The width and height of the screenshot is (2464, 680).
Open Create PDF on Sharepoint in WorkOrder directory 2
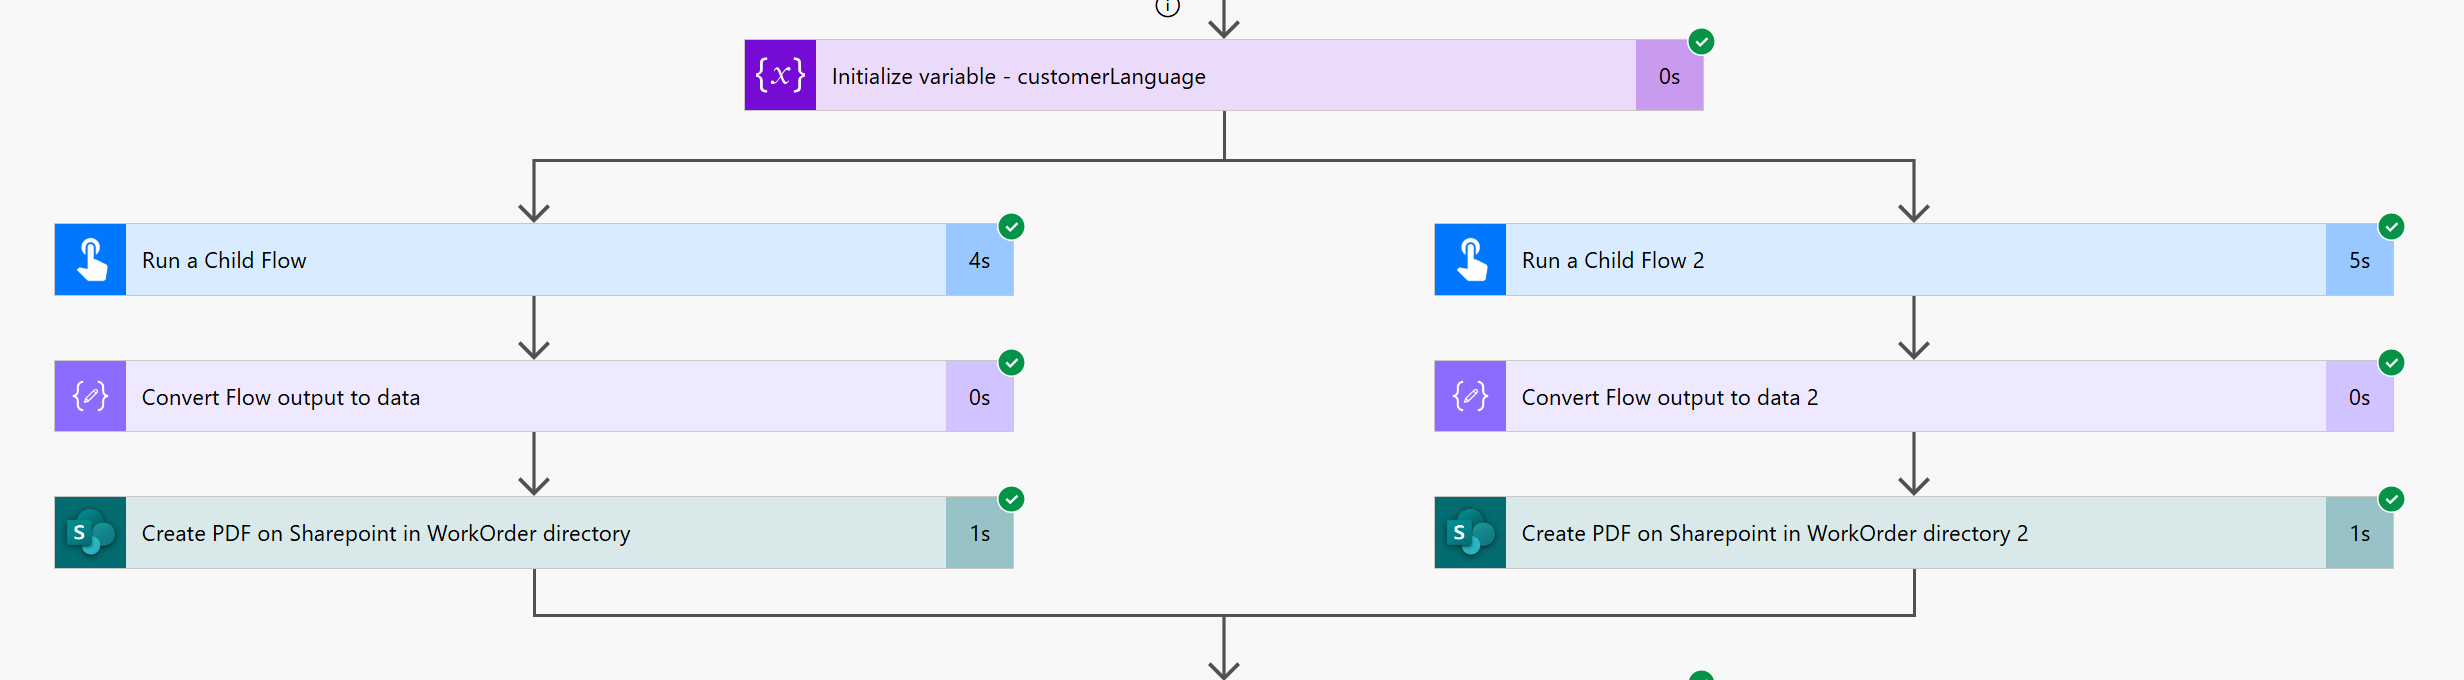1914,533
